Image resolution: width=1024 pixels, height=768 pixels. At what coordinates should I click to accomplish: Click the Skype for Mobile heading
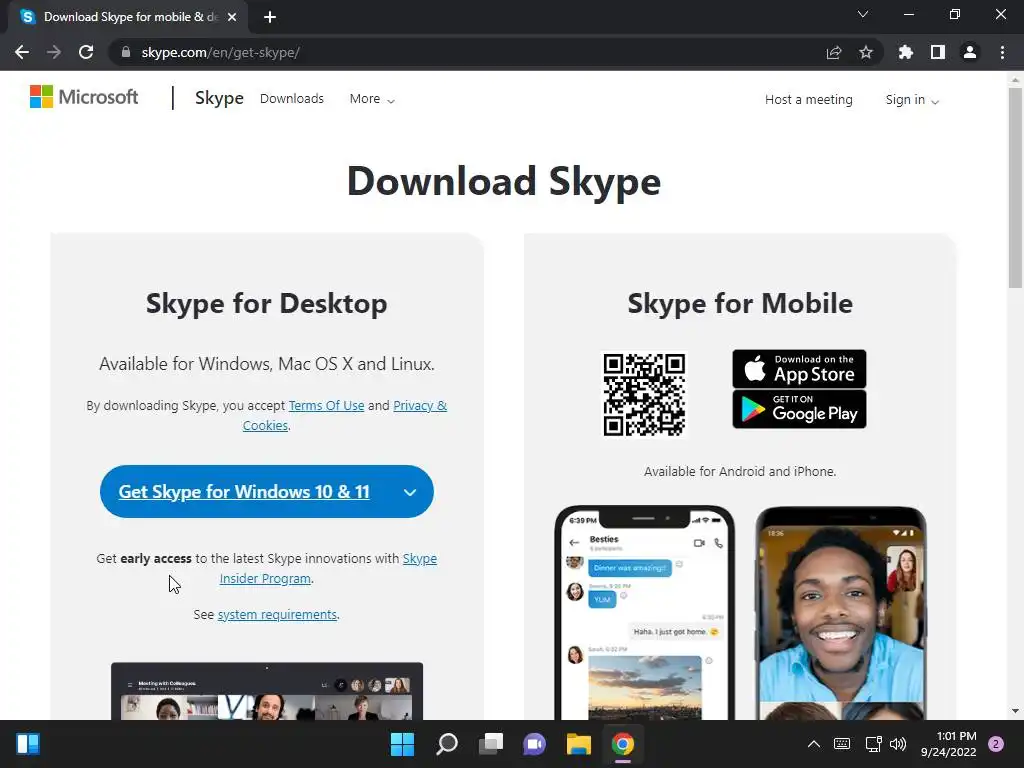(x=740, y=304)
